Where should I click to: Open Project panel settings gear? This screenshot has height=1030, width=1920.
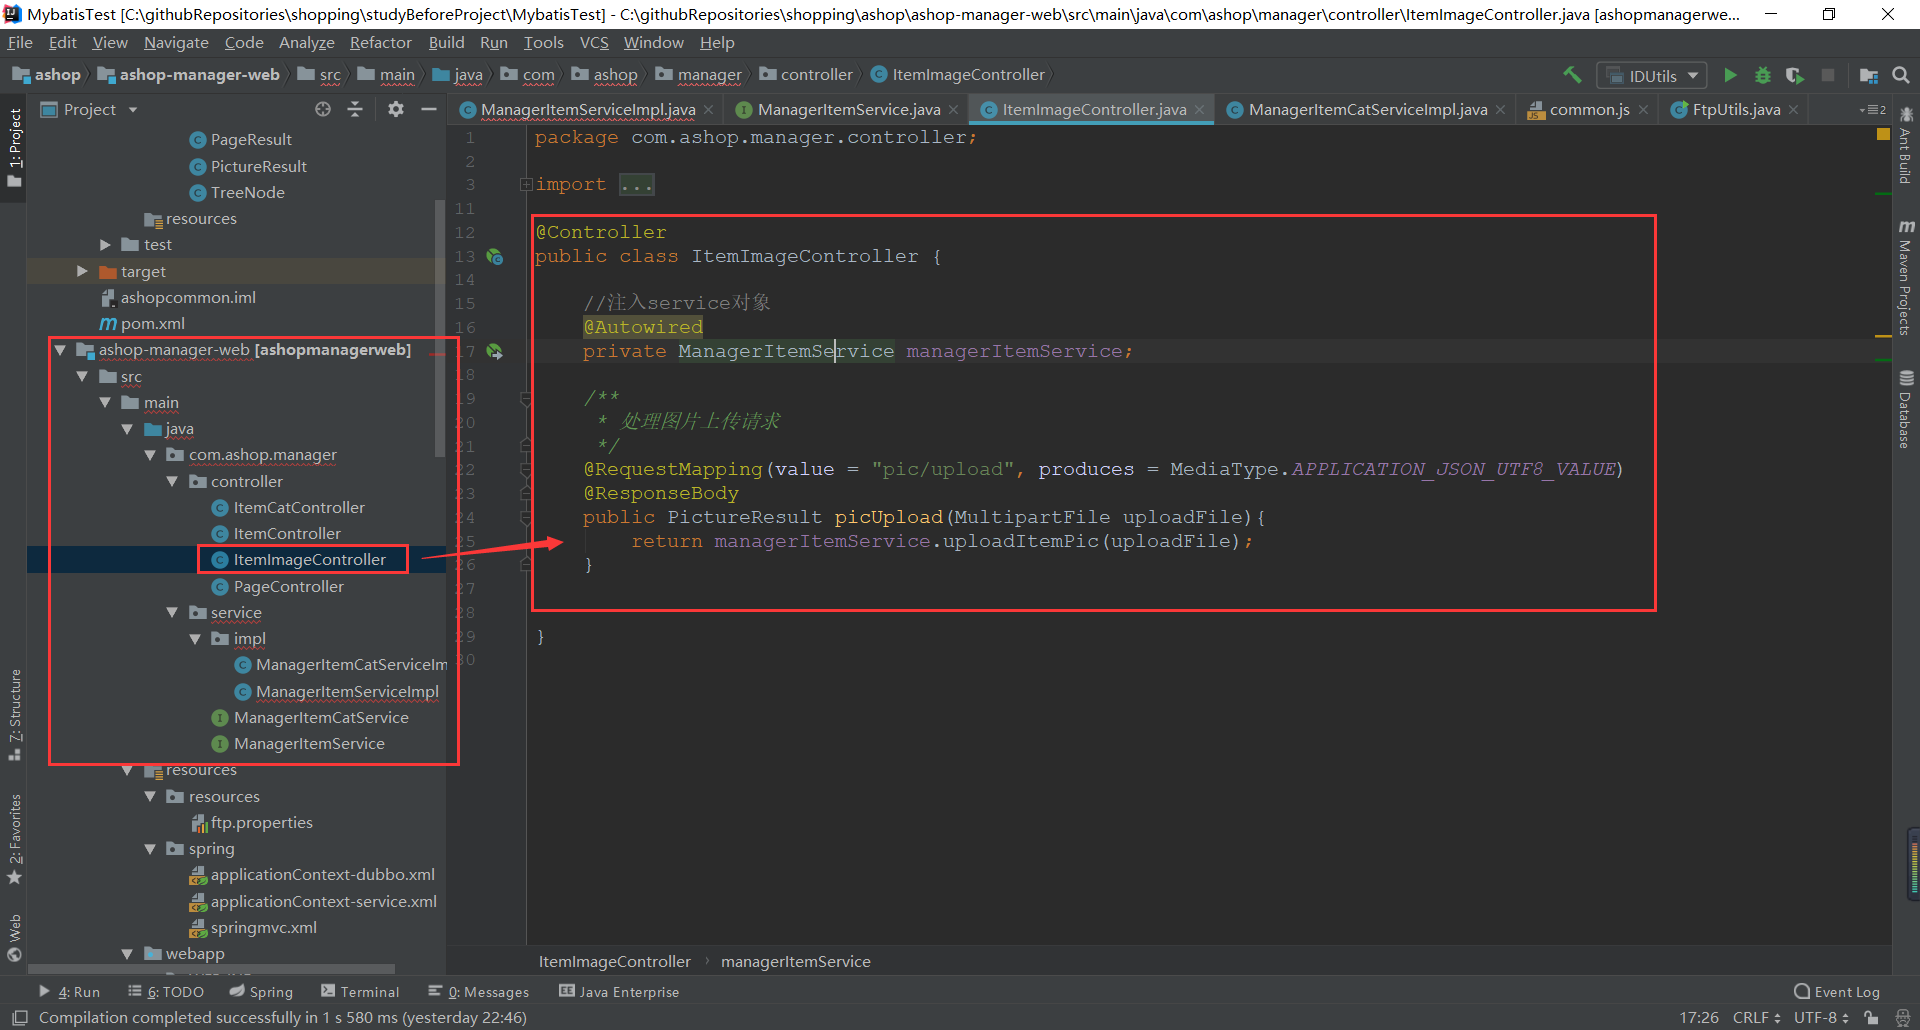(396, 109)
